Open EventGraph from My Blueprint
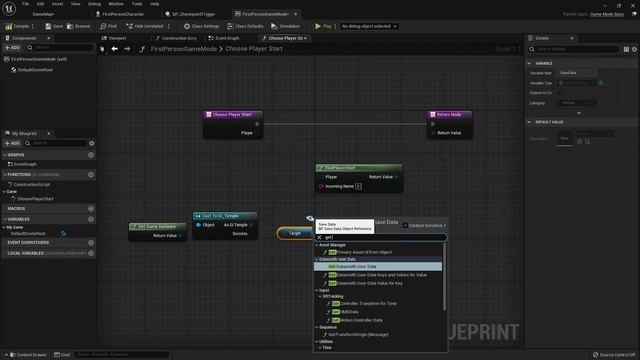This screenshot has height=360, width=640. 25,164
